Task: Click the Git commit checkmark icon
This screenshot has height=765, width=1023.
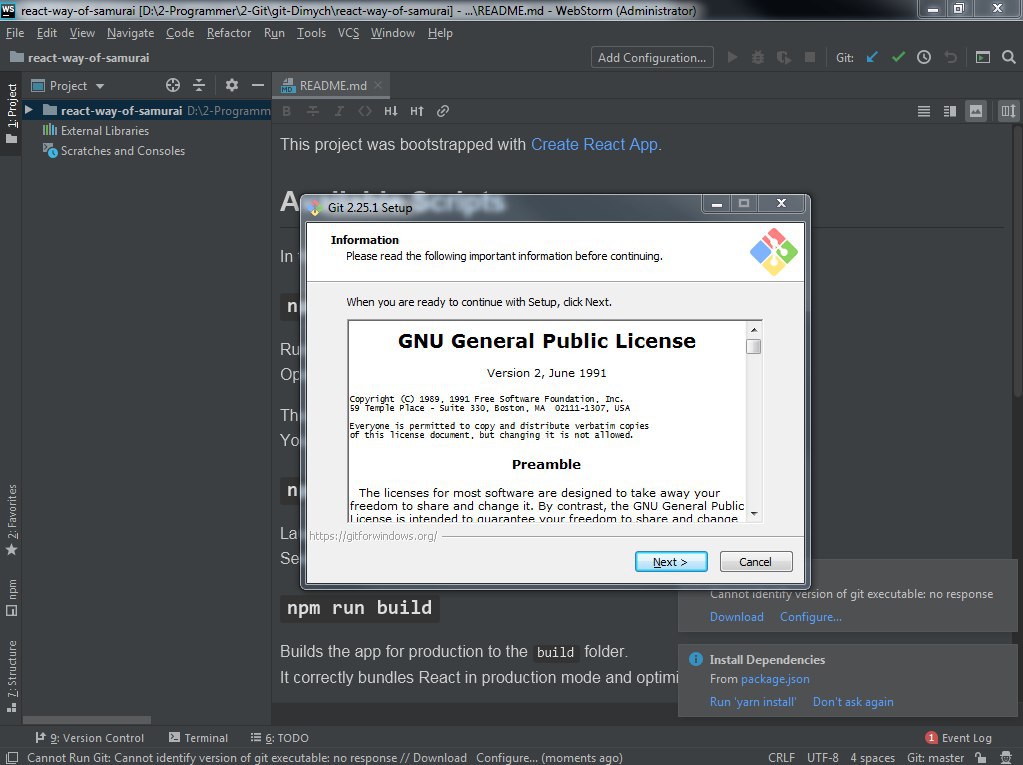Action: (898, 57)
